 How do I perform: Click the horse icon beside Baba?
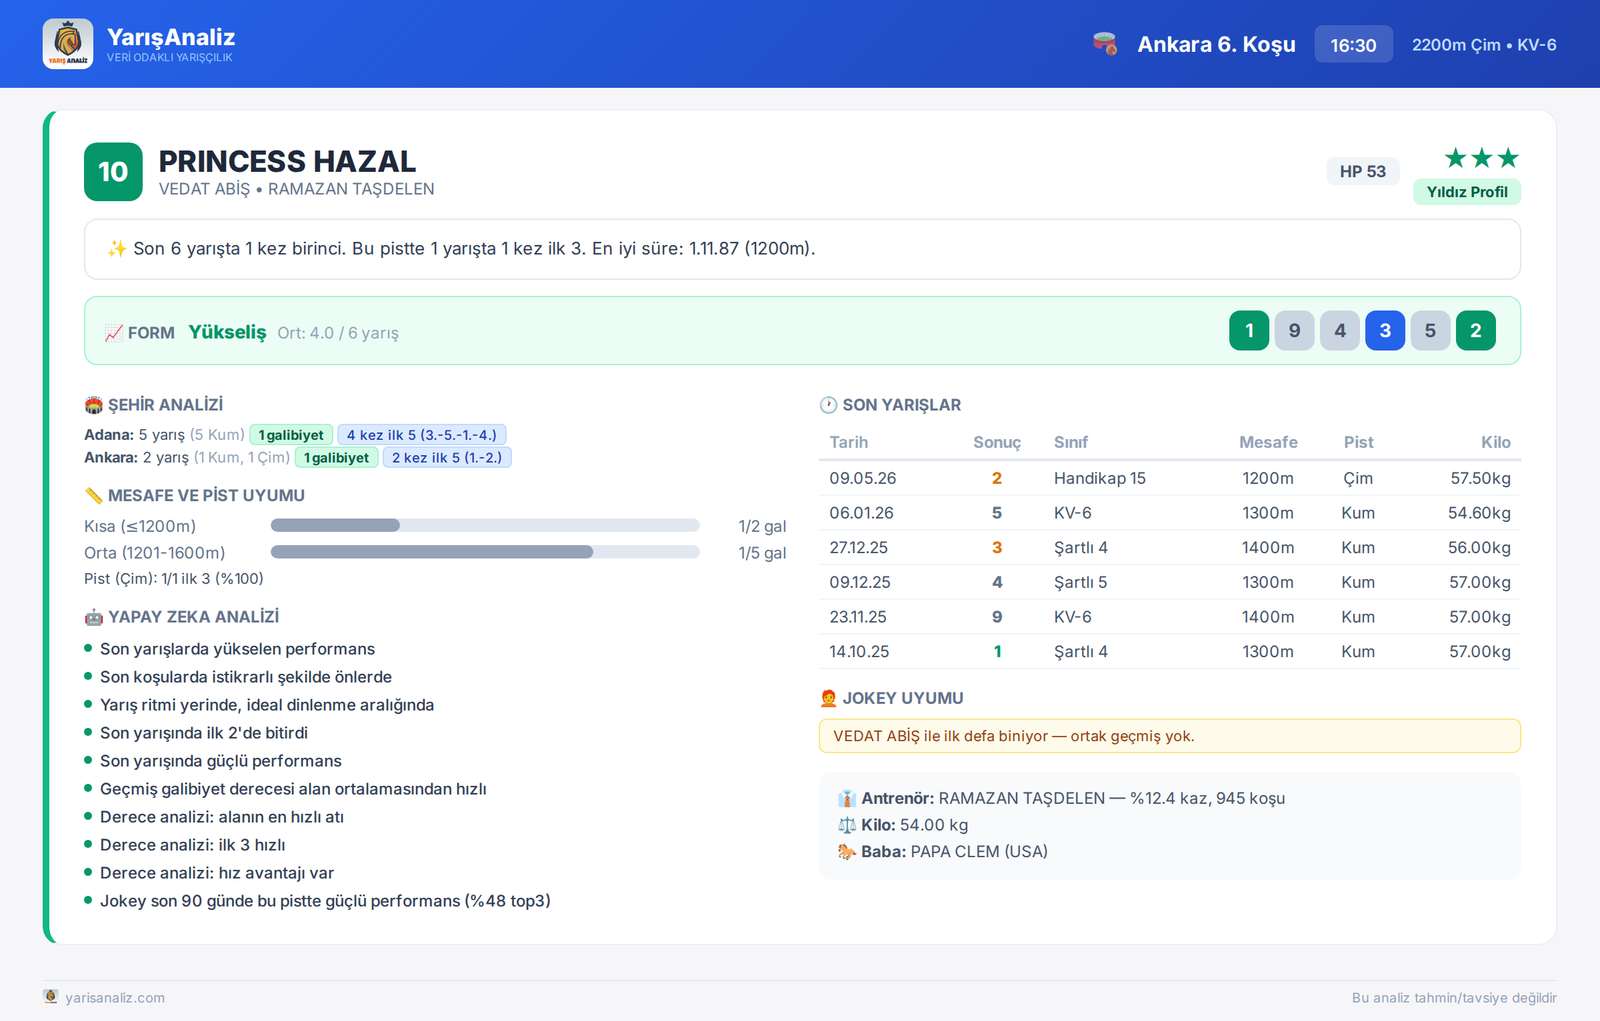point(847,852)
